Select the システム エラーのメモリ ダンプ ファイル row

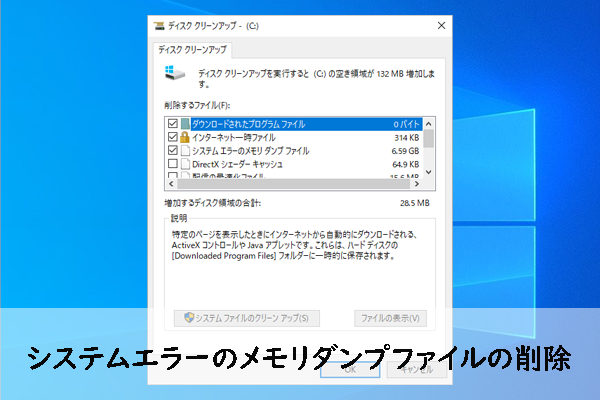[294, 150]
